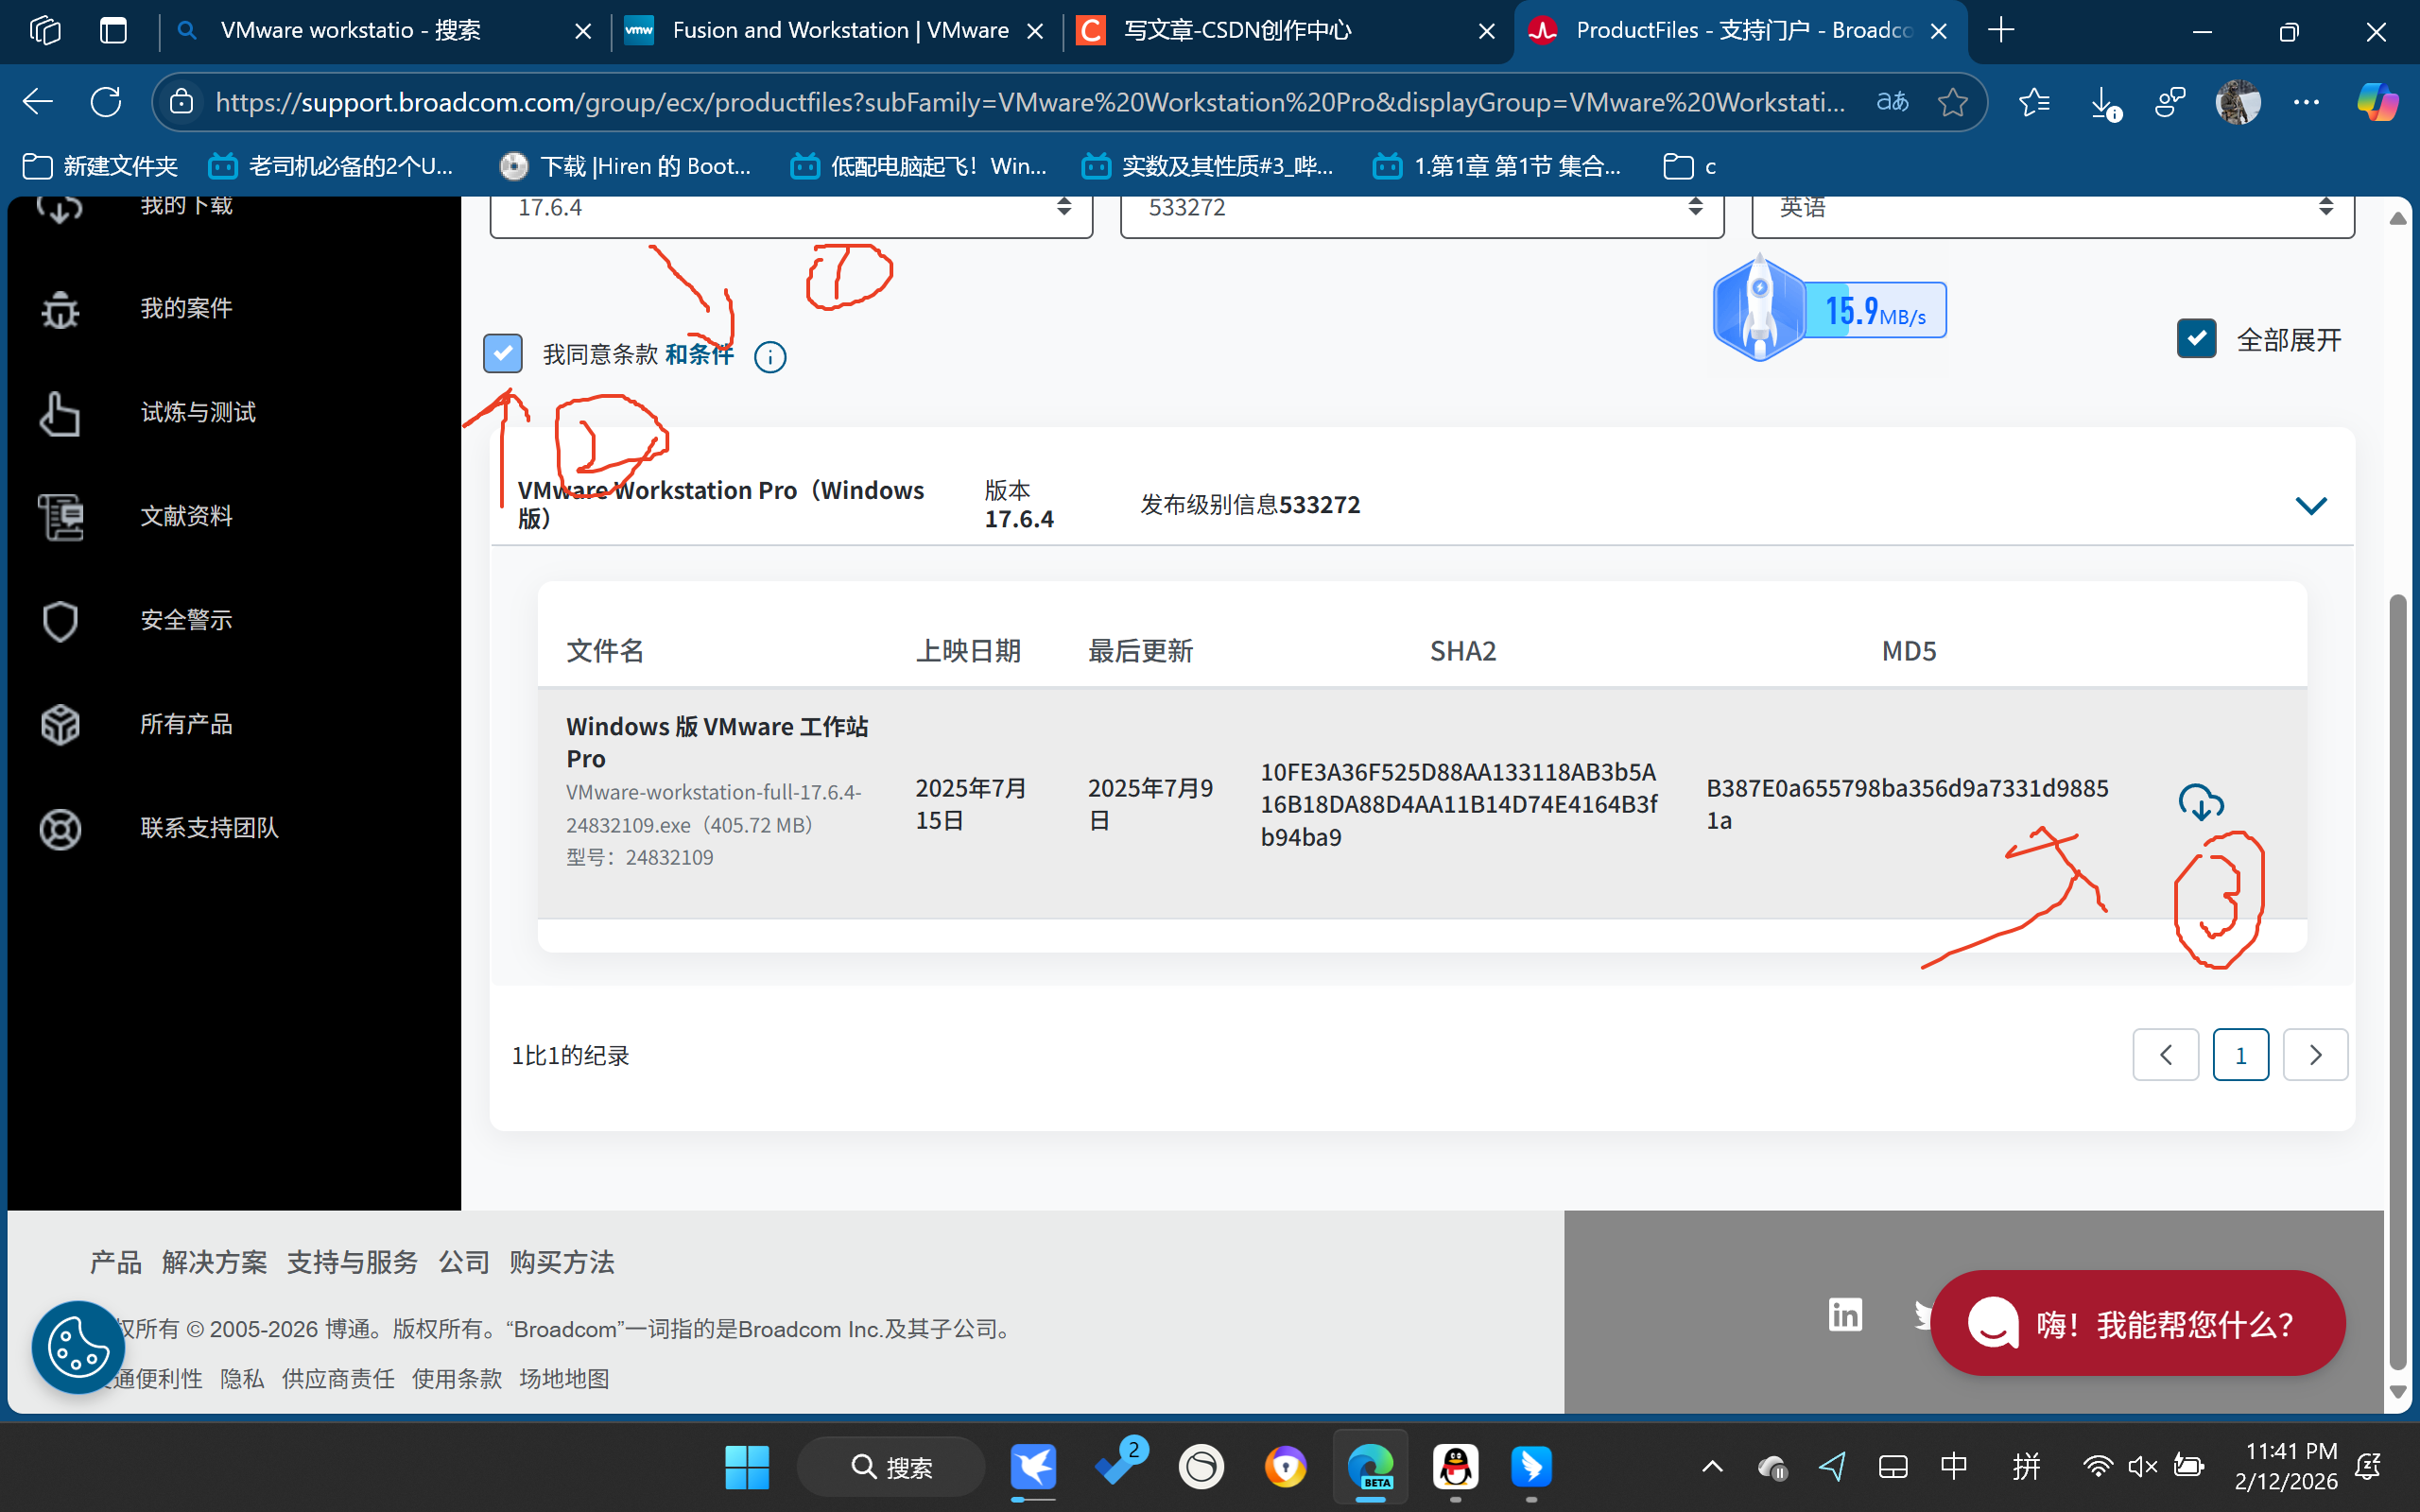The height and width of the screenshot is (1512, 2420).
Task: Open Broadcom LinkedIn page icon
Action: 1845,1314
